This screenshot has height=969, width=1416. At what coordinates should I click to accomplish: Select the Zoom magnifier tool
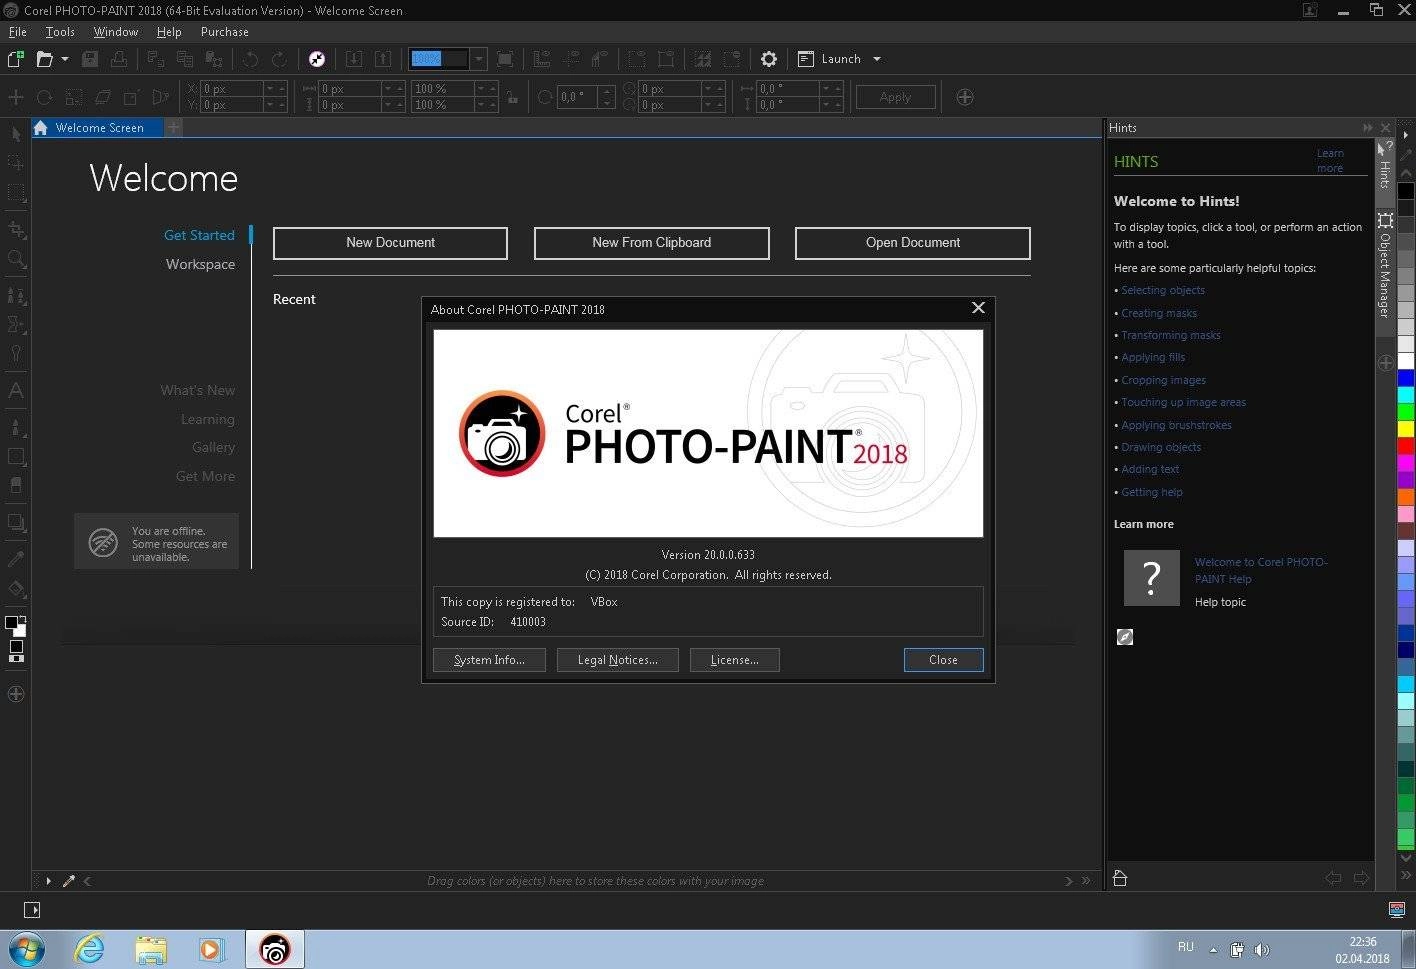point(15,259)
